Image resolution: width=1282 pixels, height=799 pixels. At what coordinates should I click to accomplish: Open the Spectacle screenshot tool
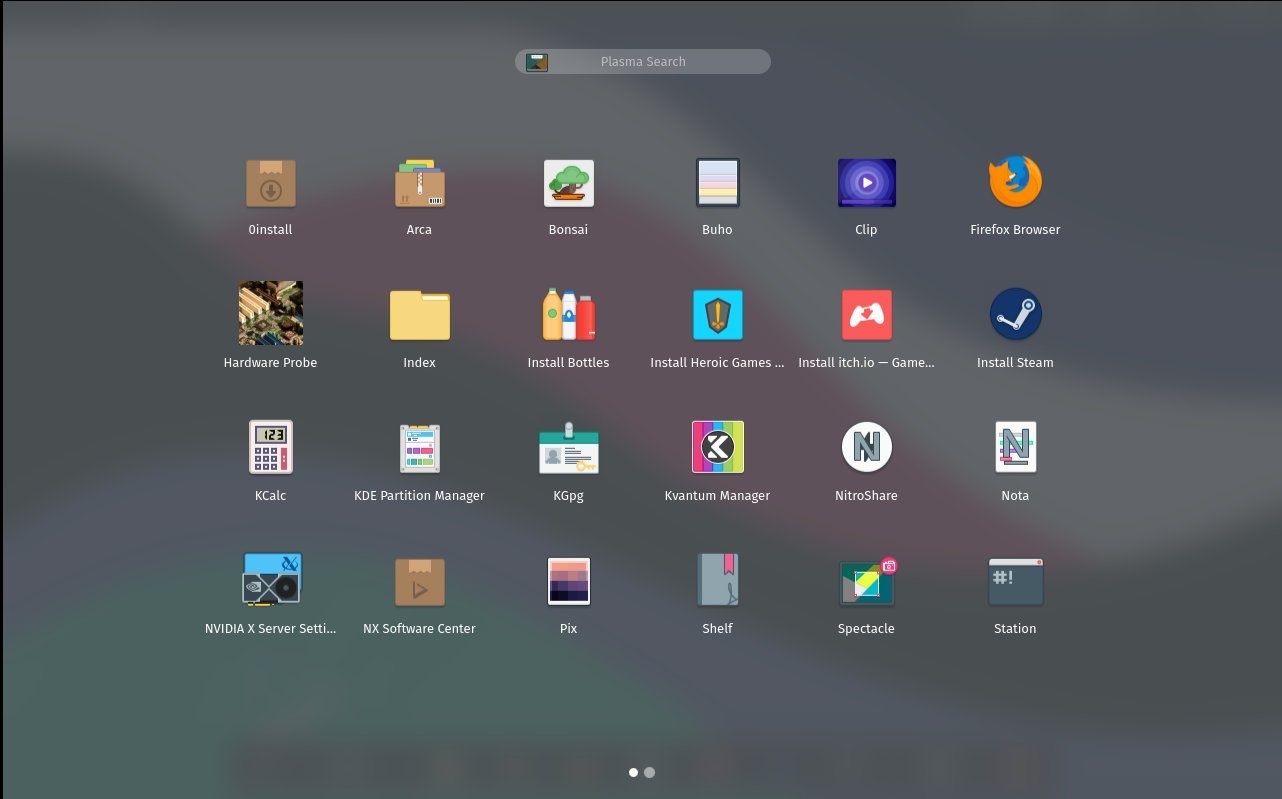[867, 581]
